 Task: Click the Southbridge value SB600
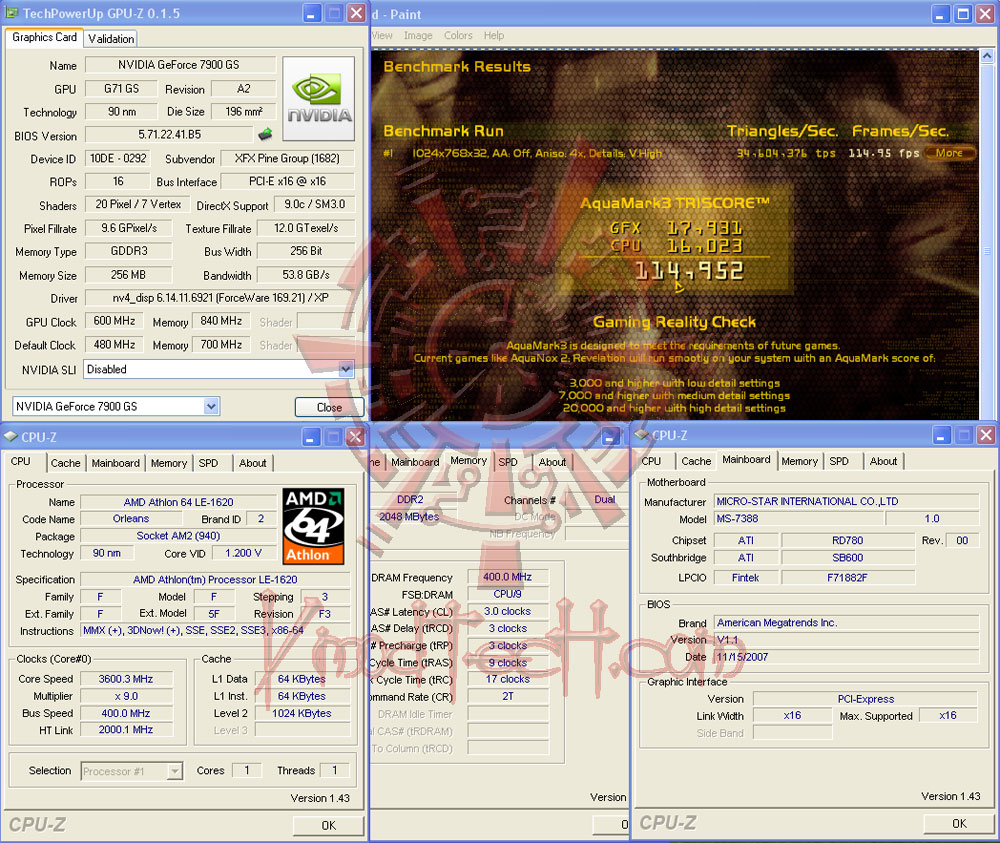coord(848,558)
